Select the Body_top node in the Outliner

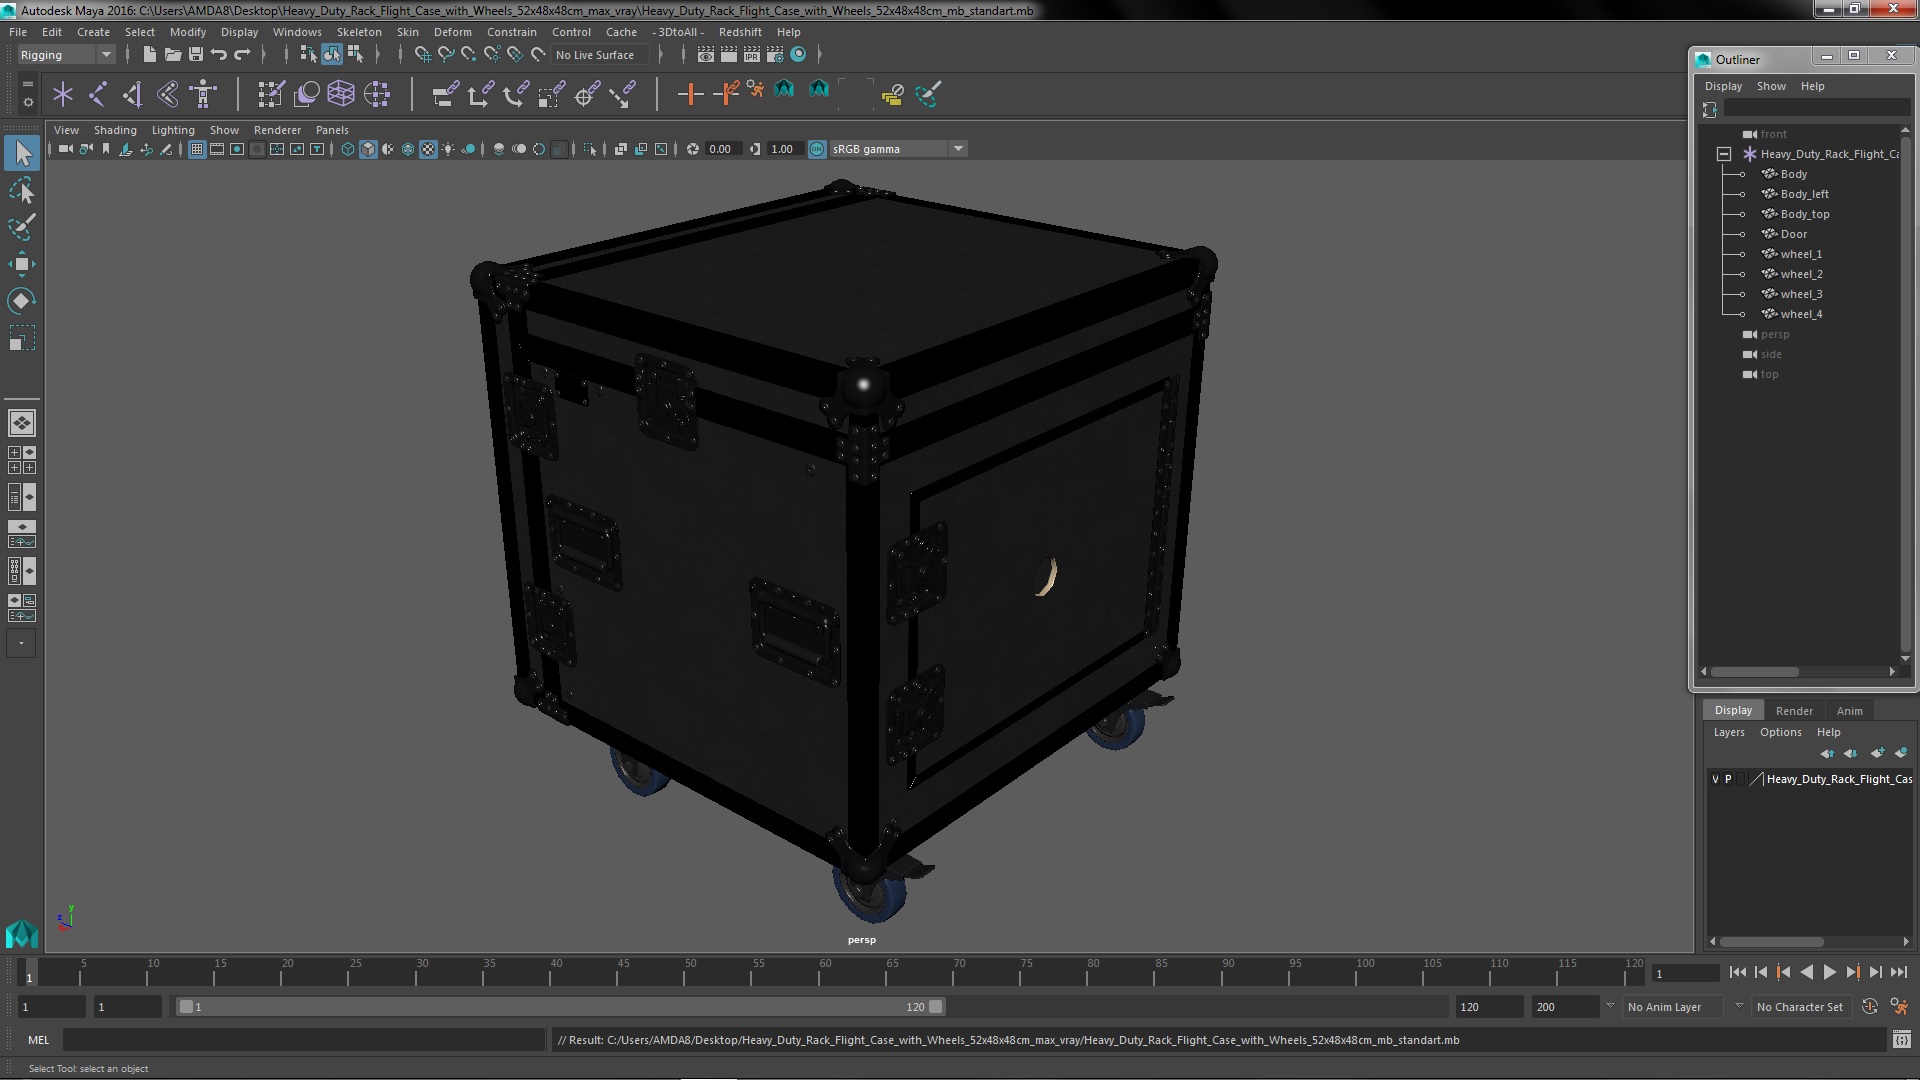pos(1804,214)
